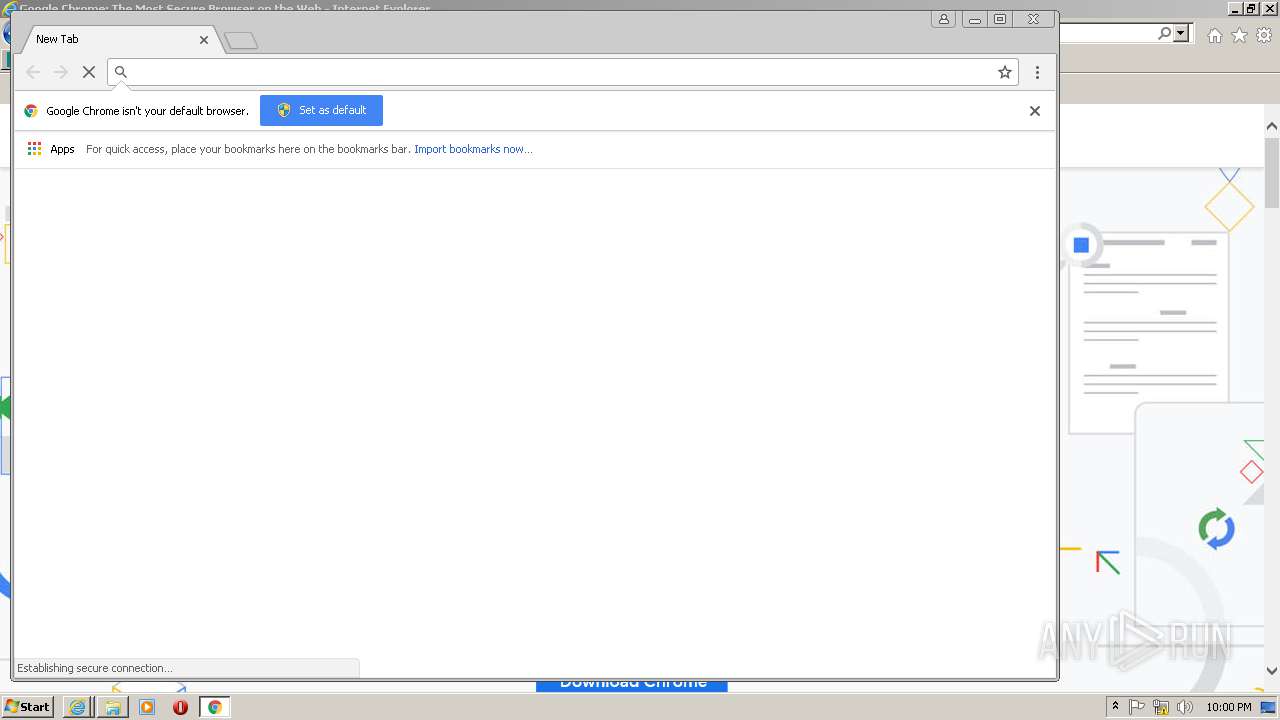Viewport: 1280px width, 720px height.
Task: Open a new tab in Chrome
Action: pos(241,41)
